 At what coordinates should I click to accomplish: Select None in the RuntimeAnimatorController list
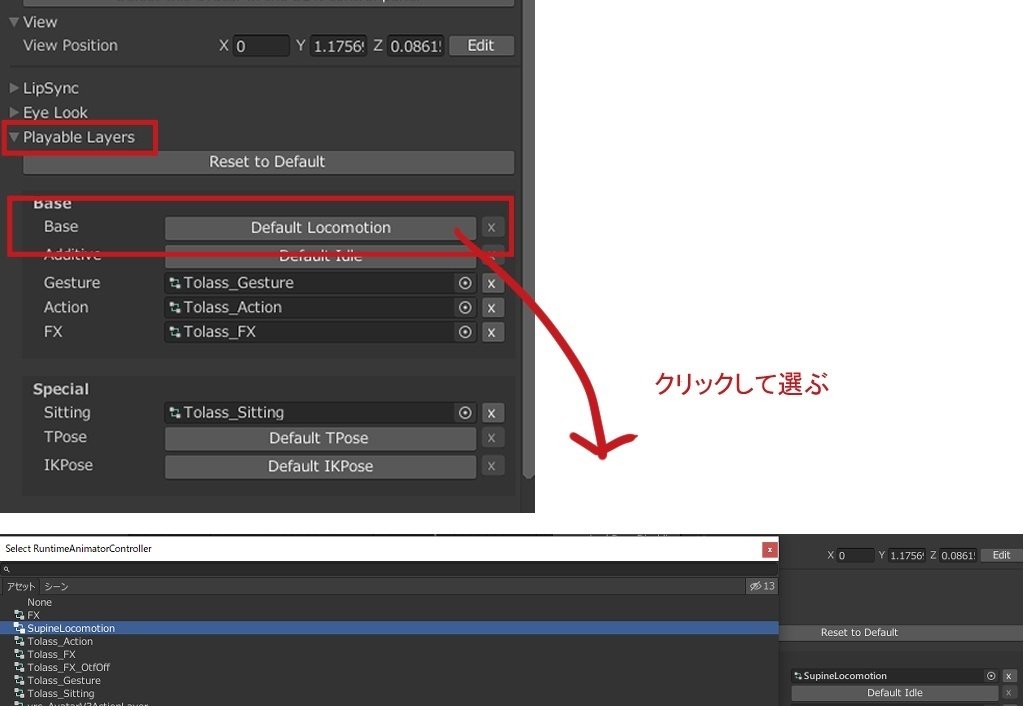40,602
